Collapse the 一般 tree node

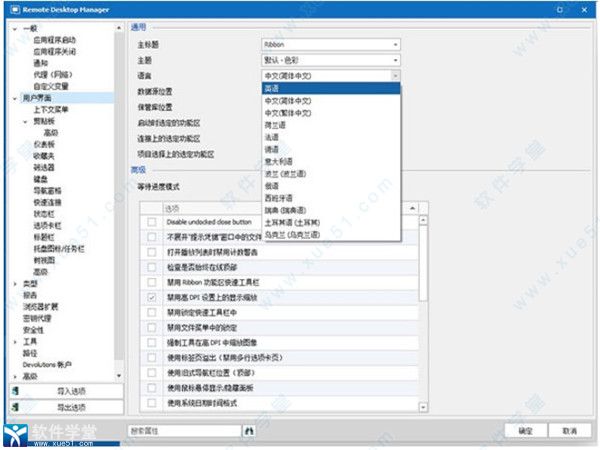[x=15, y=29]
